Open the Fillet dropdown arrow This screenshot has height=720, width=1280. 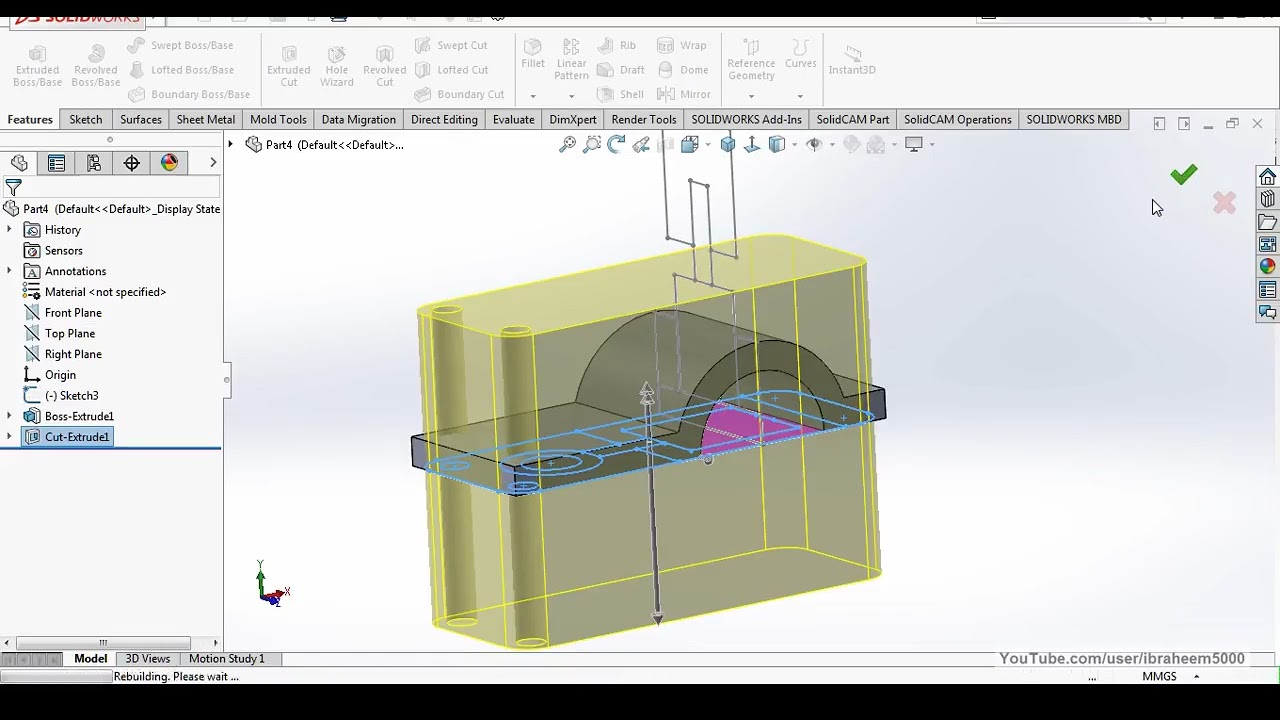533,96
